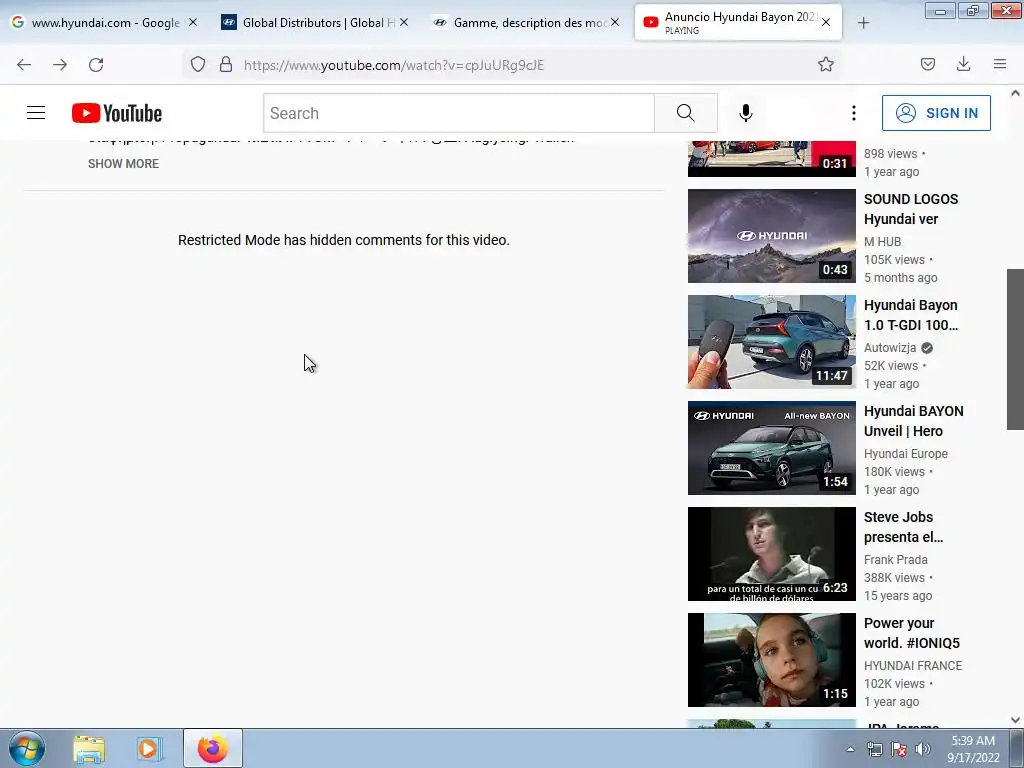Open the YouTube hamburger guide menu
The height and width of the screenshot is (768, 1024).
point(36,113)
